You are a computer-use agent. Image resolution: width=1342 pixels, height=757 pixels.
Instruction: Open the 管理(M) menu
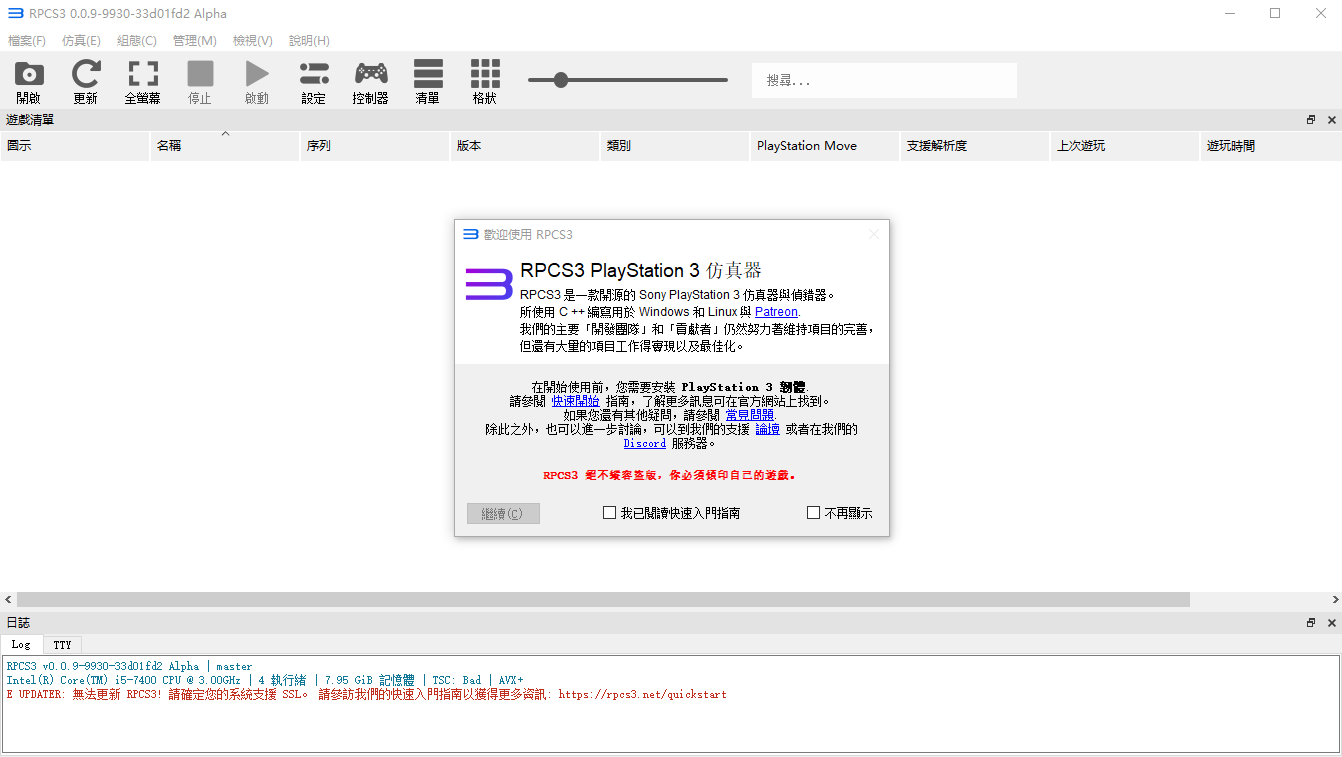pyautogui.click(x=194, y=41)
